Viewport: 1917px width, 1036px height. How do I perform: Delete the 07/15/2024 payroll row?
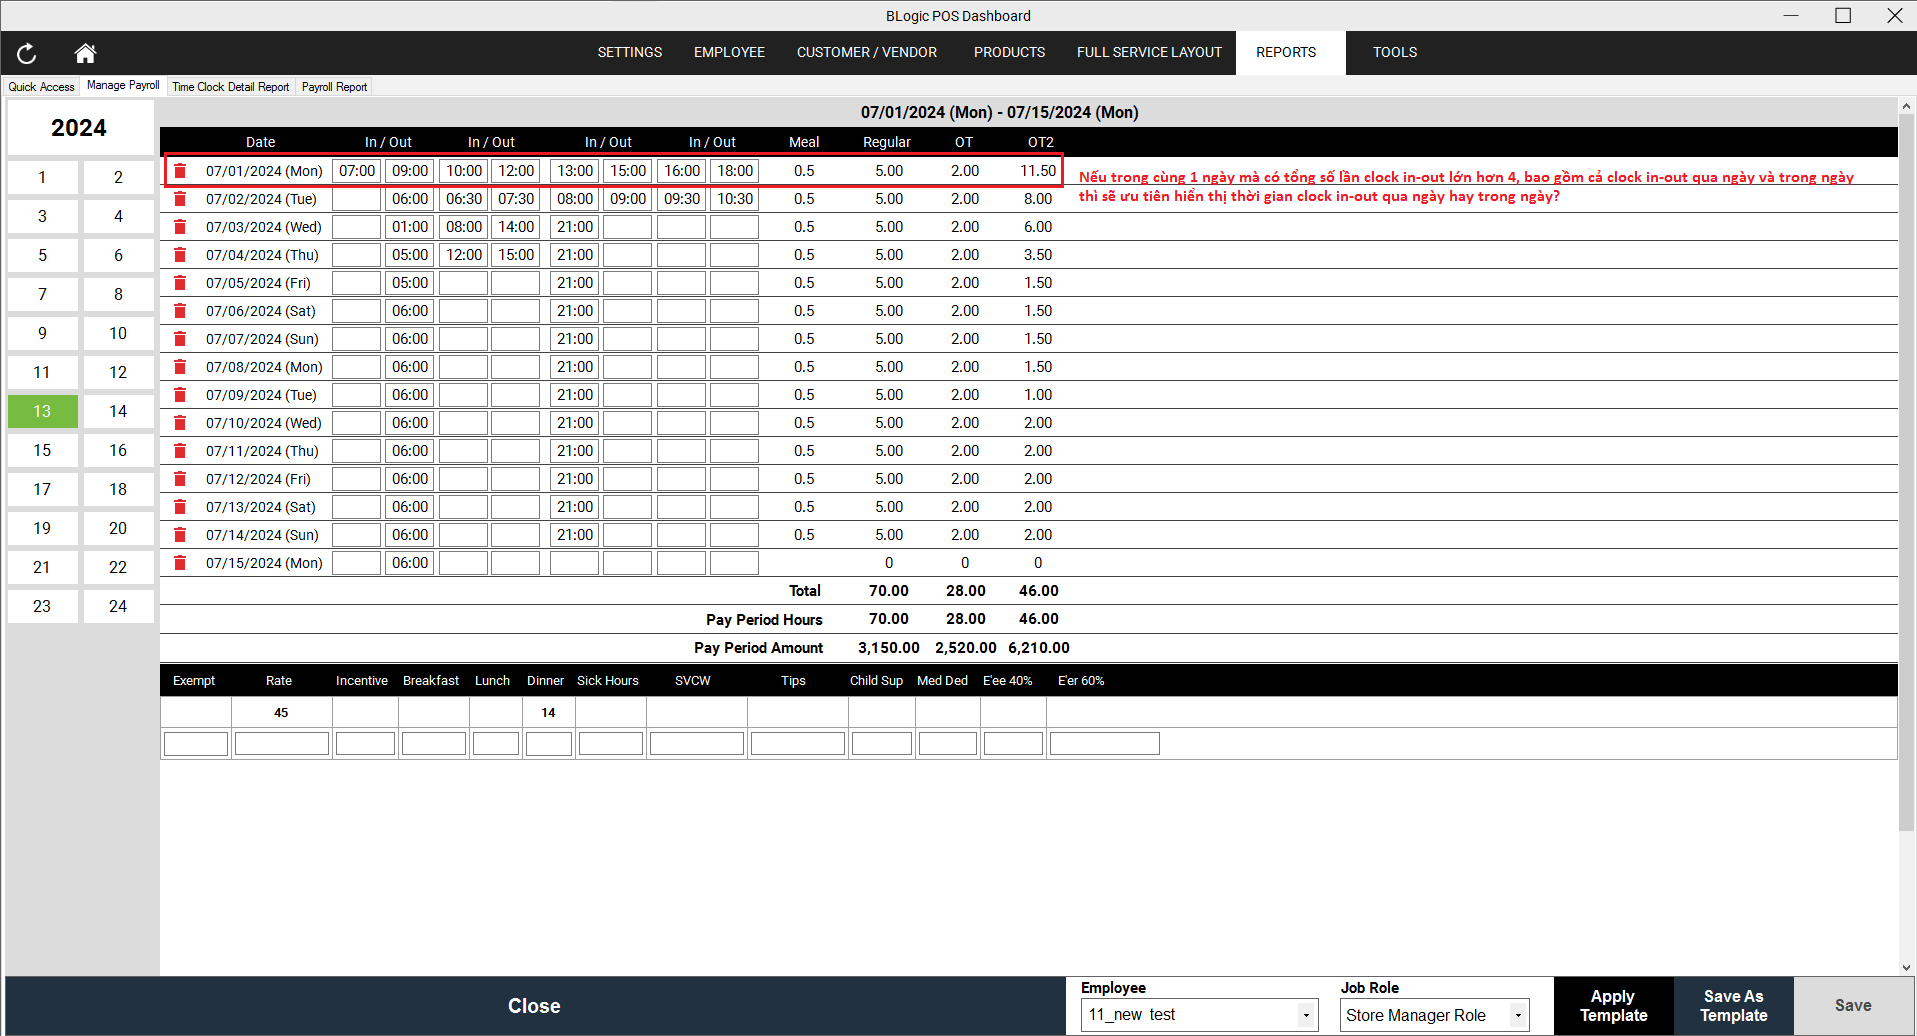[x=180, y=562]
